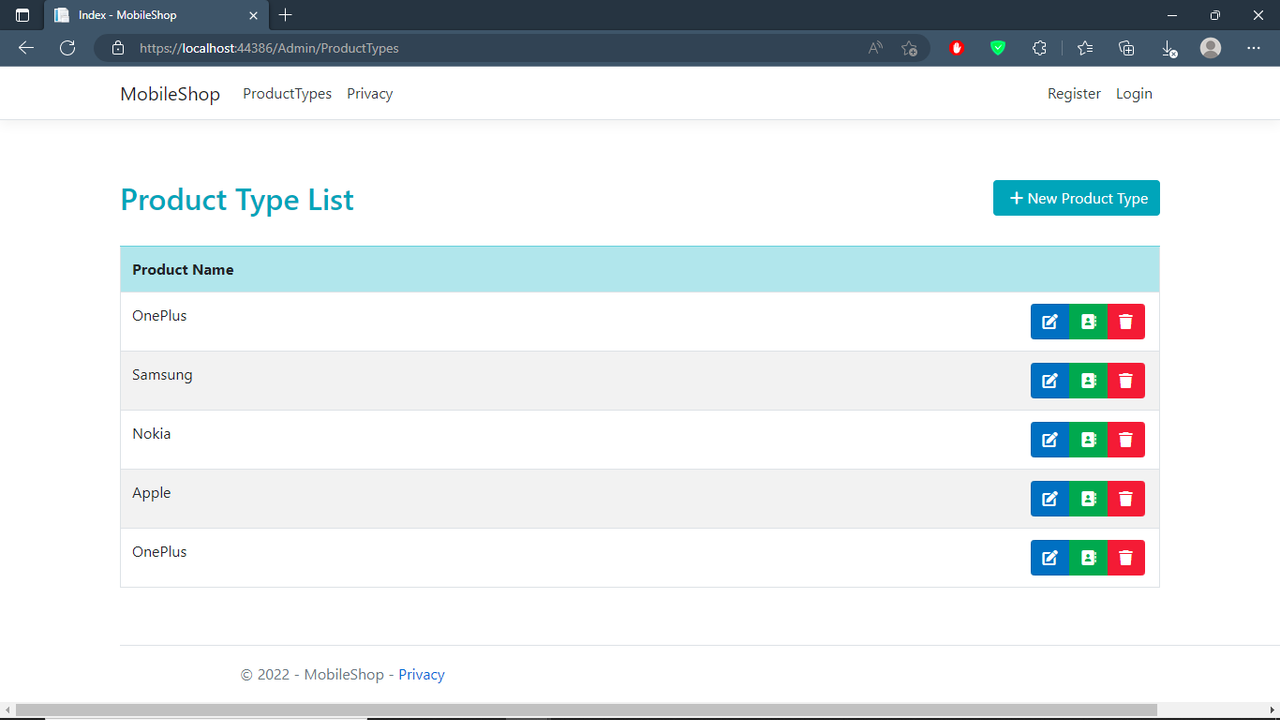Show details for the Apple row
The image size is (1280, 720).
(x=1088, y=499)
